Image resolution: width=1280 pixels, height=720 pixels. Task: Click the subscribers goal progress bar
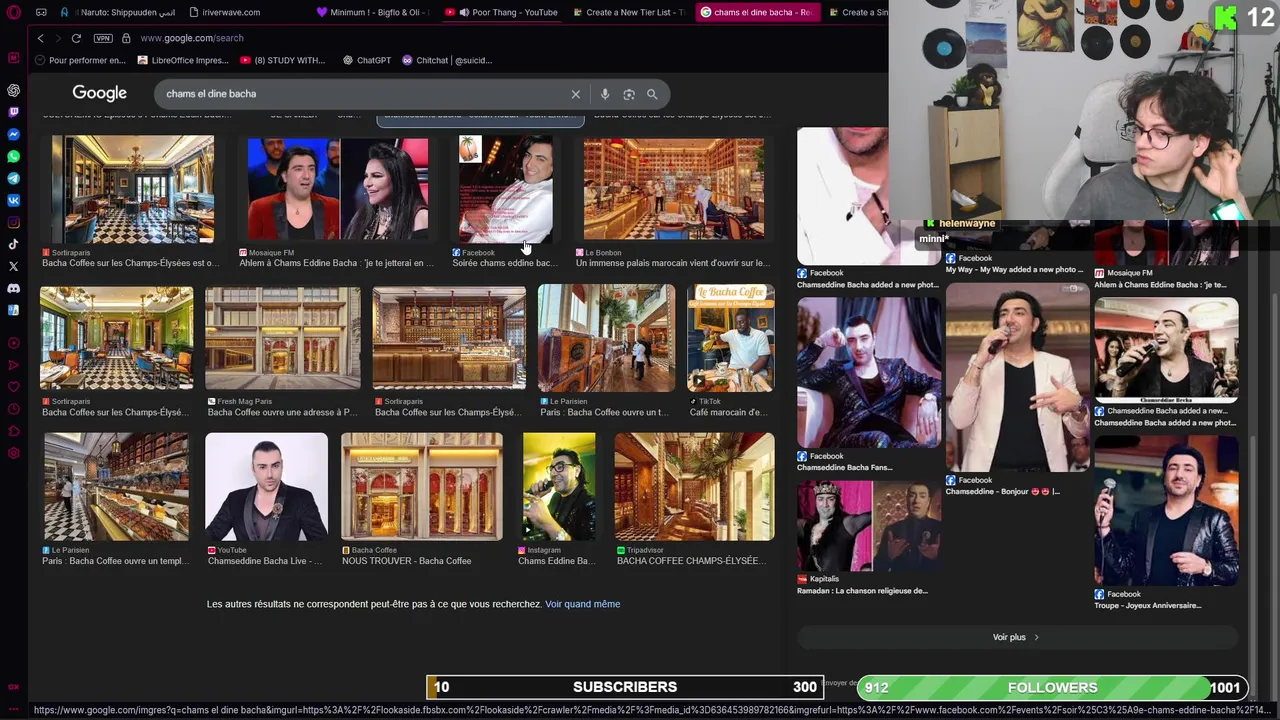pyautogui.click(x=624, y=687)
